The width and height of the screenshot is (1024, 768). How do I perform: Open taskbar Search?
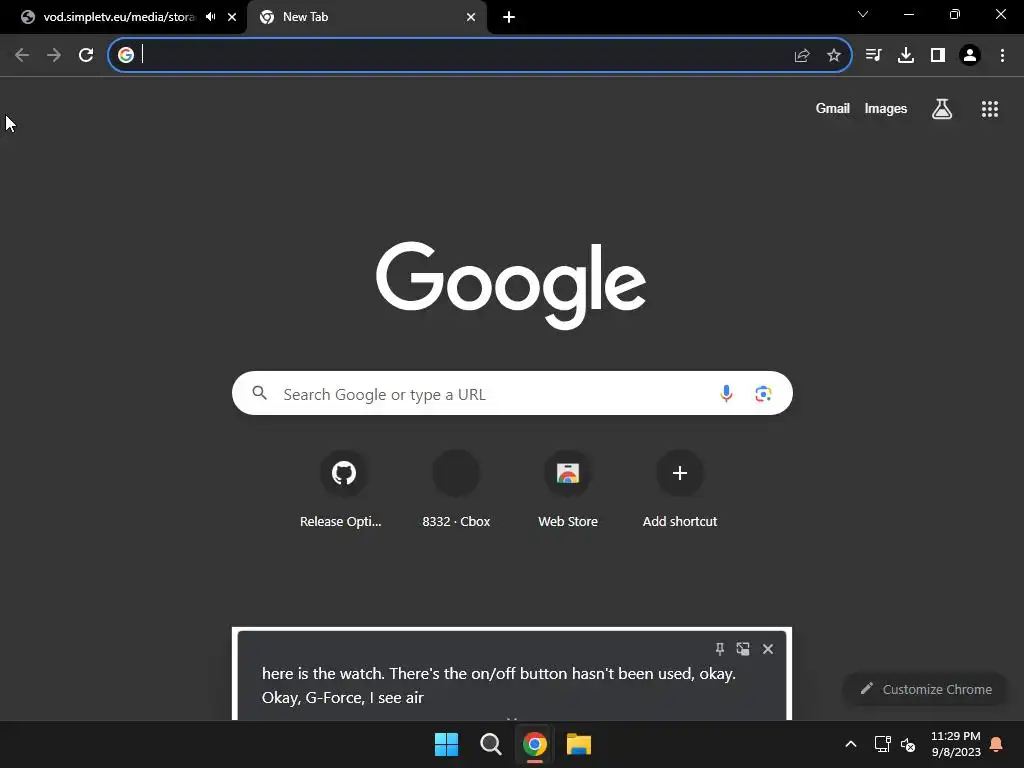pos(490,744)
